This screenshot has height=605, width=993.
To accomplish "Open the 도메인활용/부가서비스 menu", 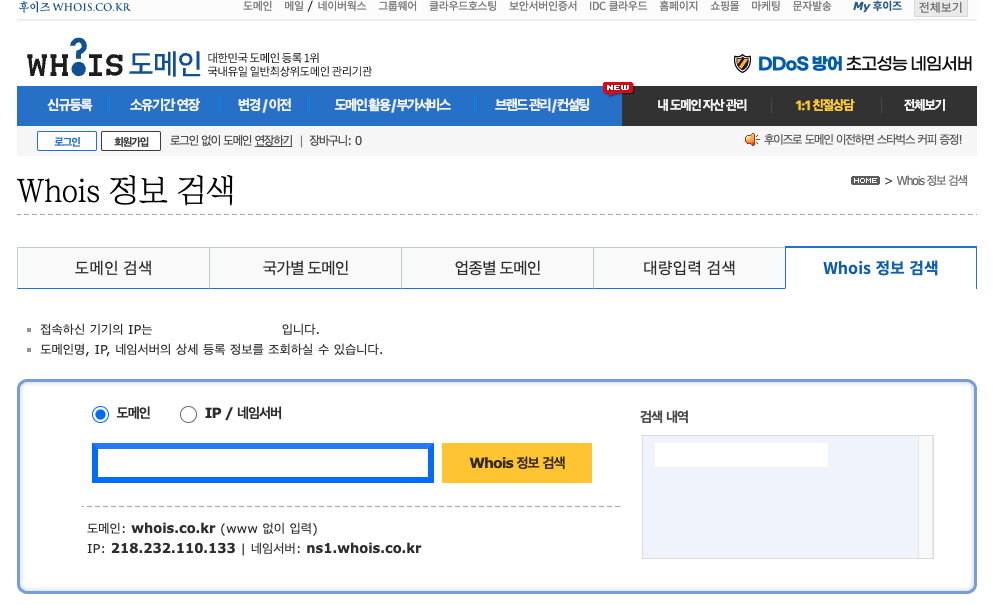I will coord(393,105).
